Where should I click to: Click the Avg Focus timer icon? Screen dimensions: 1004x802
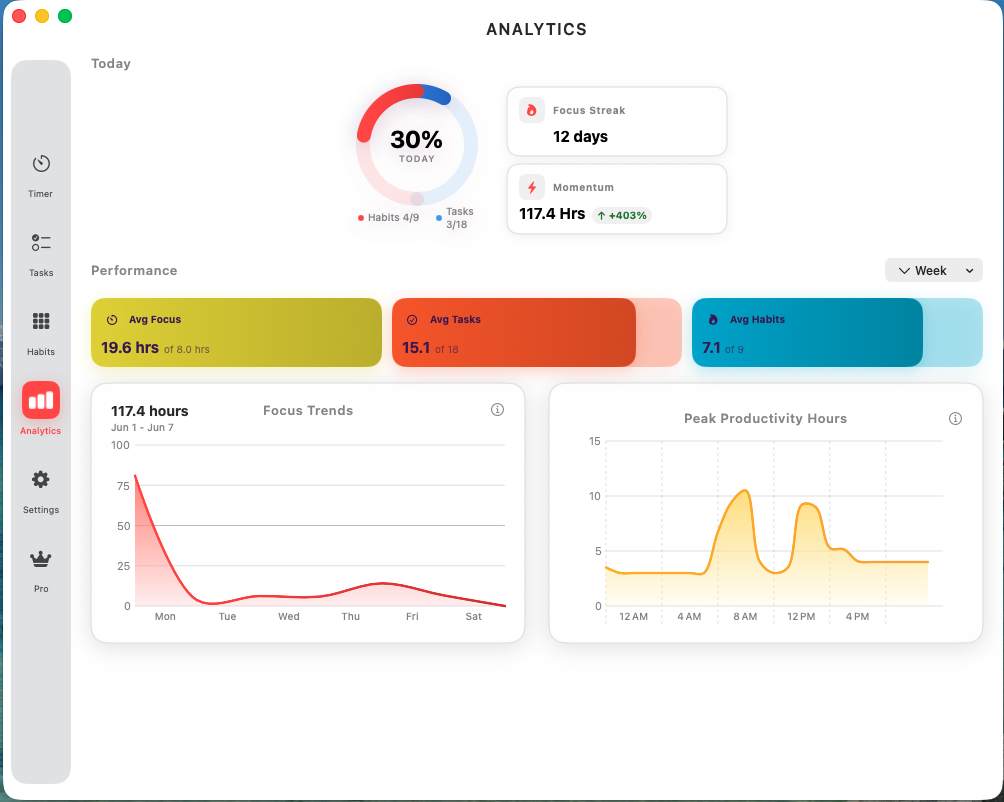point(112,319)
